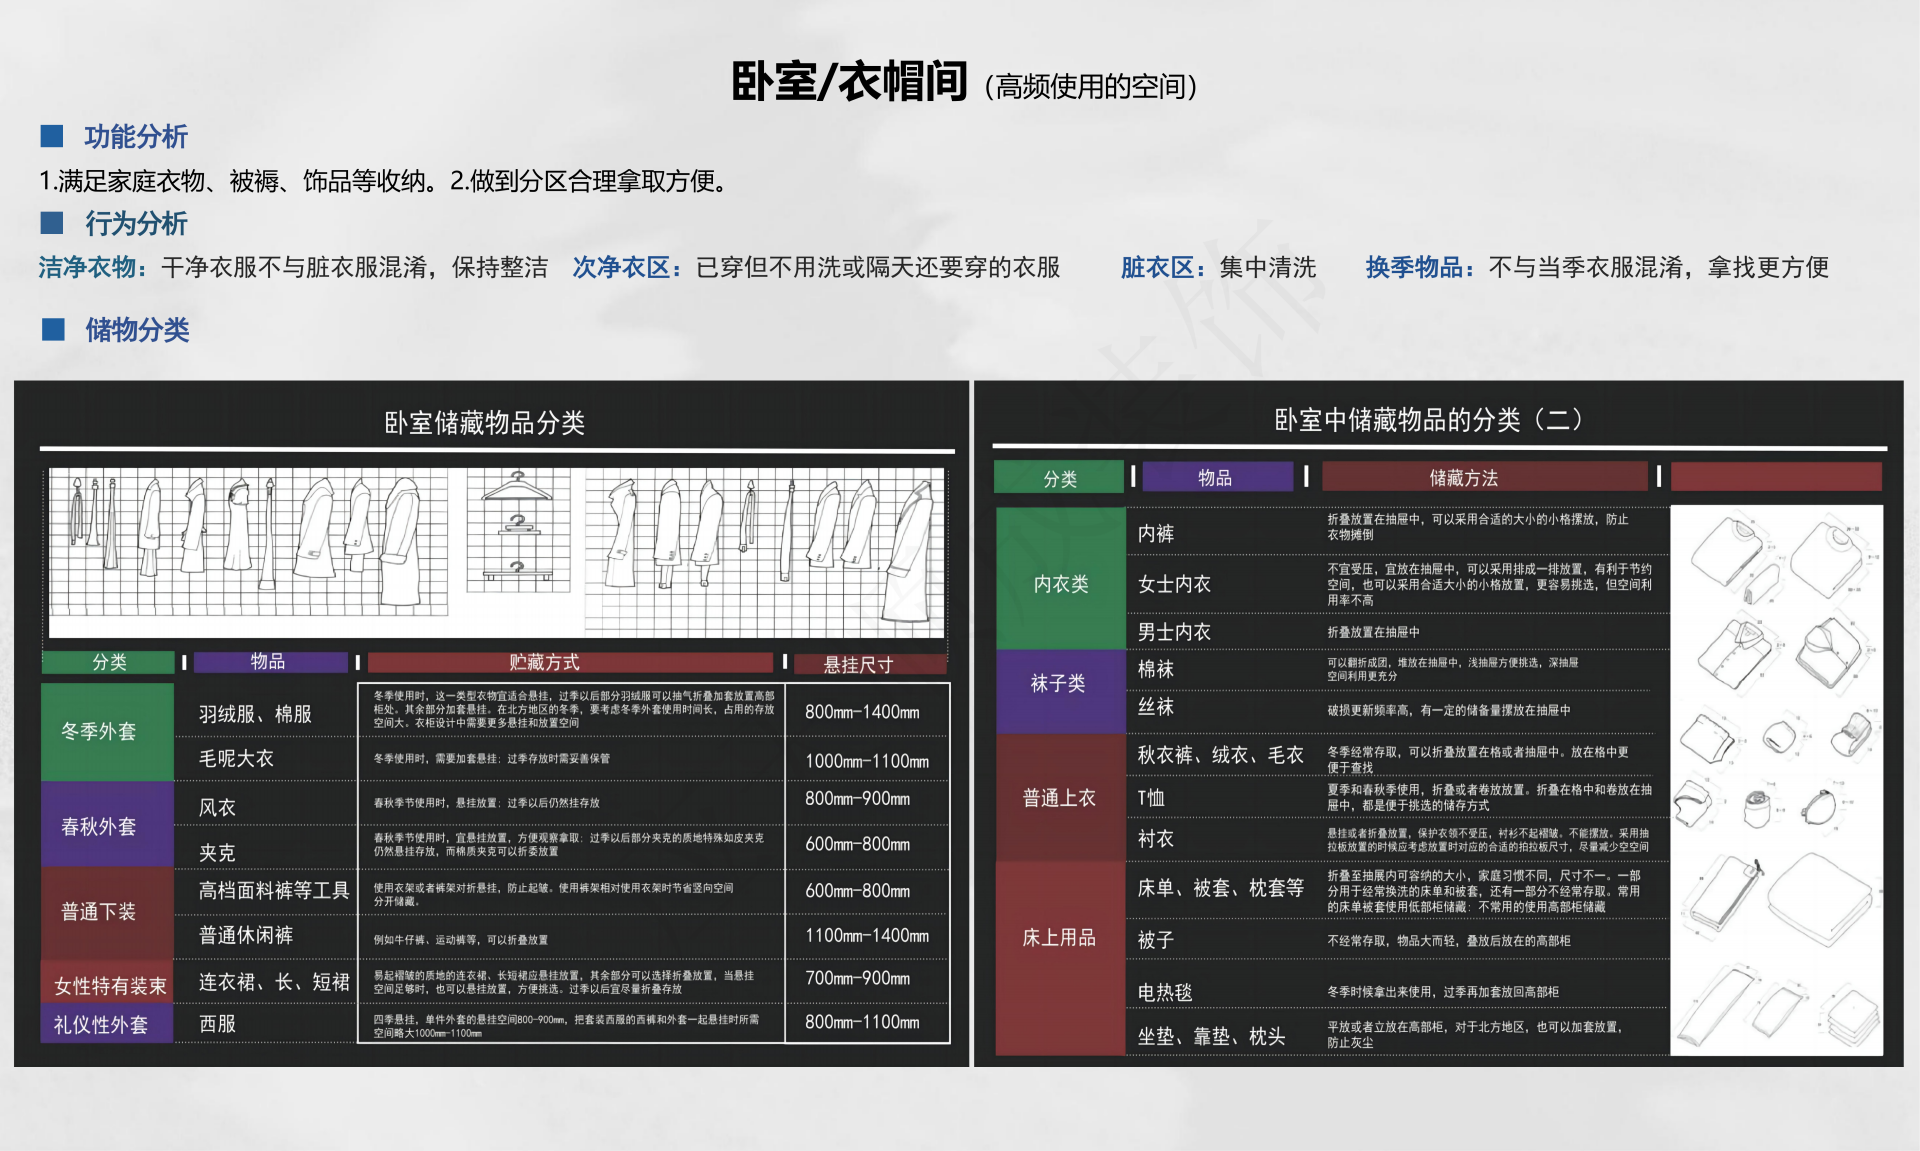Click the green 冬季外套 category block
1920x1151 pixels.
pyautogui.click(x=106, y=731)
